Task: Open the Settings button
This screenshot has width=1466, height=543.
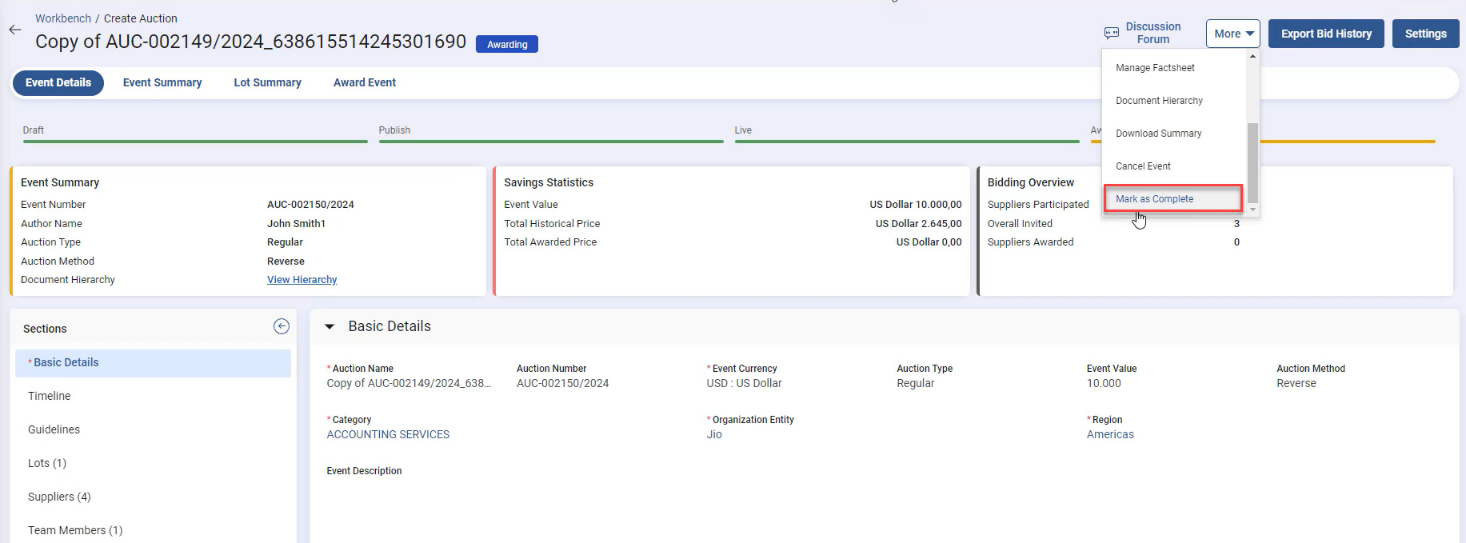Action: point(1425,34)
